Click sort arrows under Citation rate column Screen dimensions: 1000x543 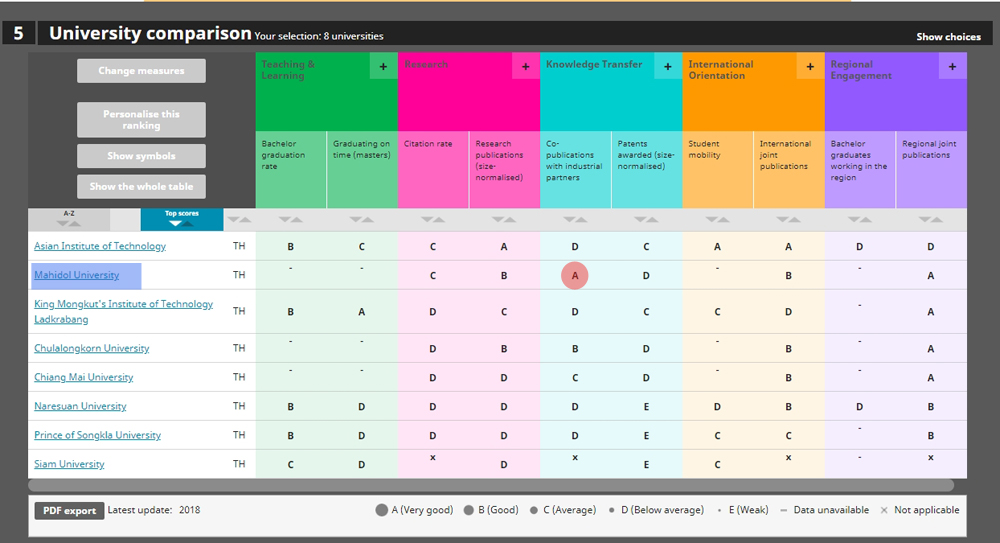pyautogui.click(x=433, y=219)
